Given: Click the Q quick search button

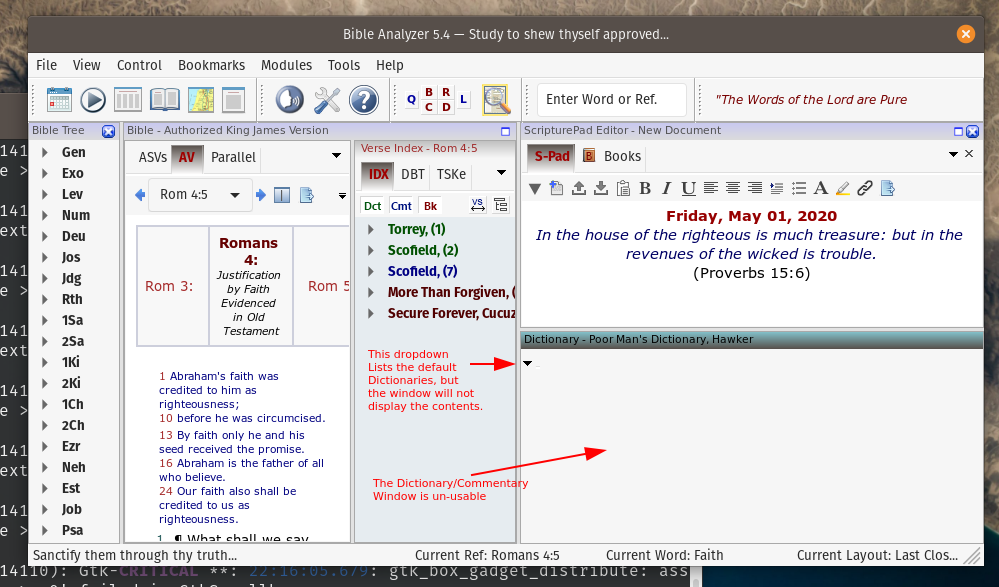Looking at the screenshot, I should click(x=411, y=99).
